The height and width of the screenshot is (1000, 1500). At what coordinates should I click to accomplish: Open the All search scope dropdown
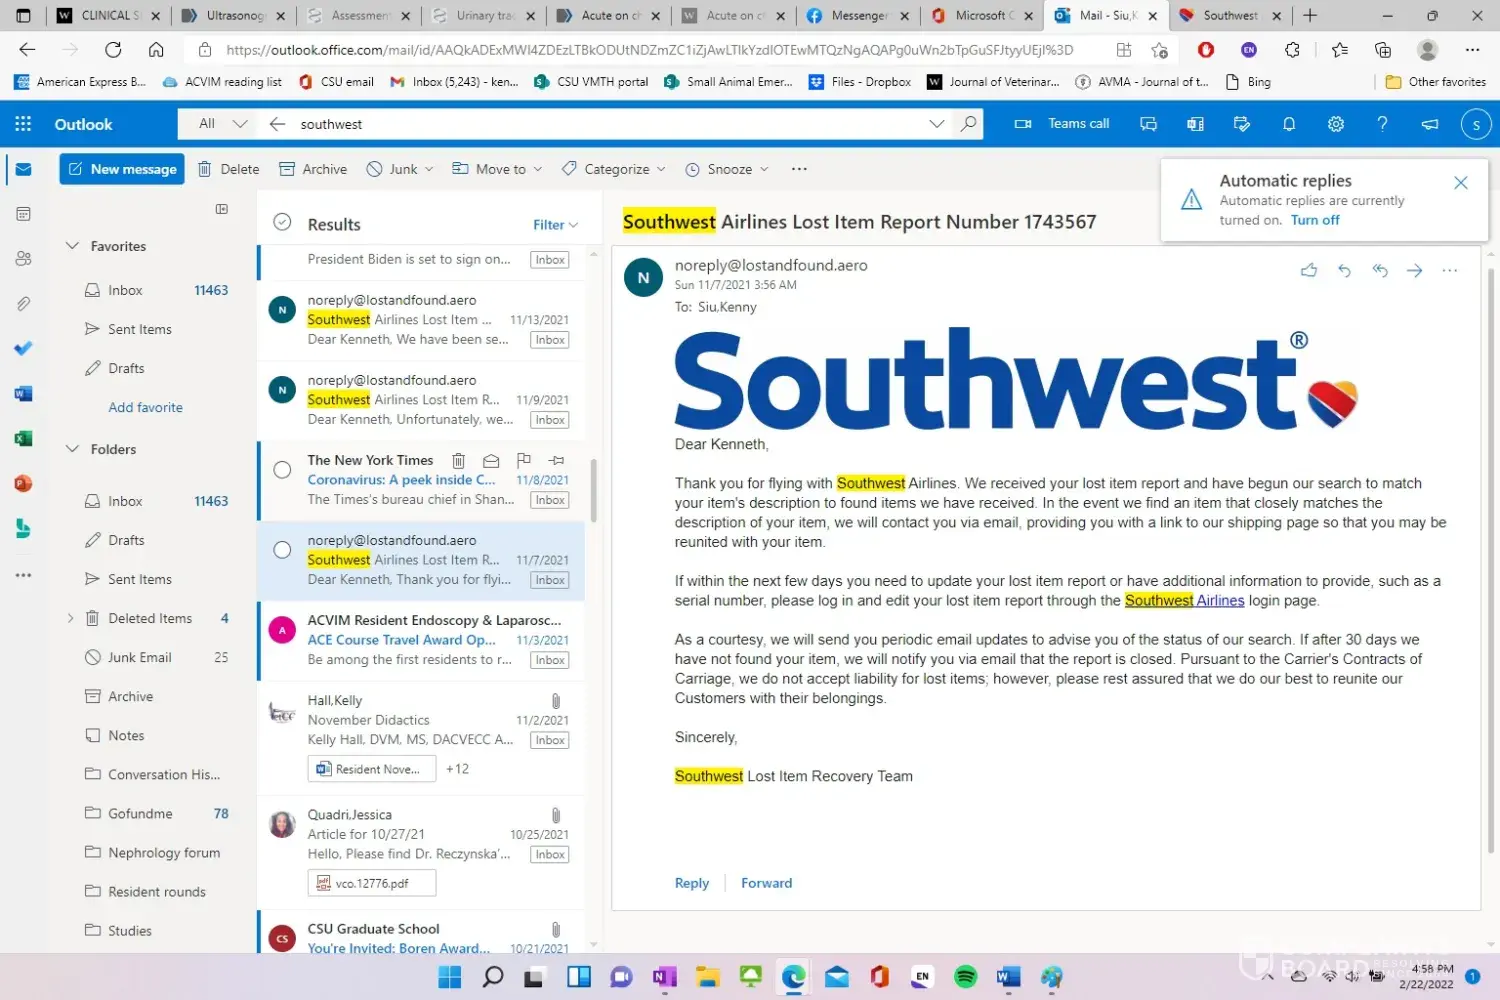(x=222, y=124)
